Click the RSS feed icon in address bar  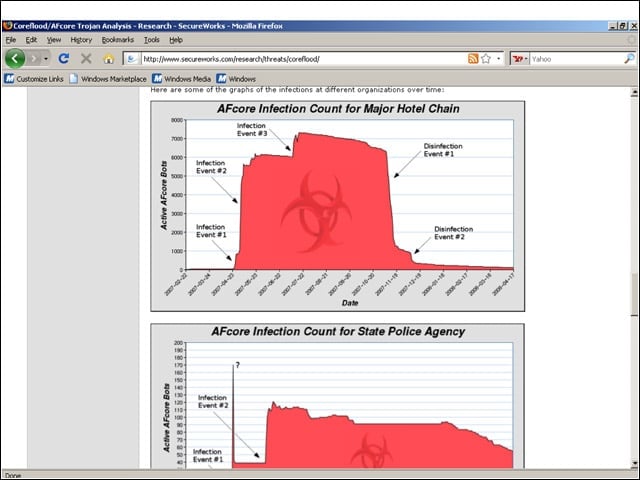tap(473, 59)
